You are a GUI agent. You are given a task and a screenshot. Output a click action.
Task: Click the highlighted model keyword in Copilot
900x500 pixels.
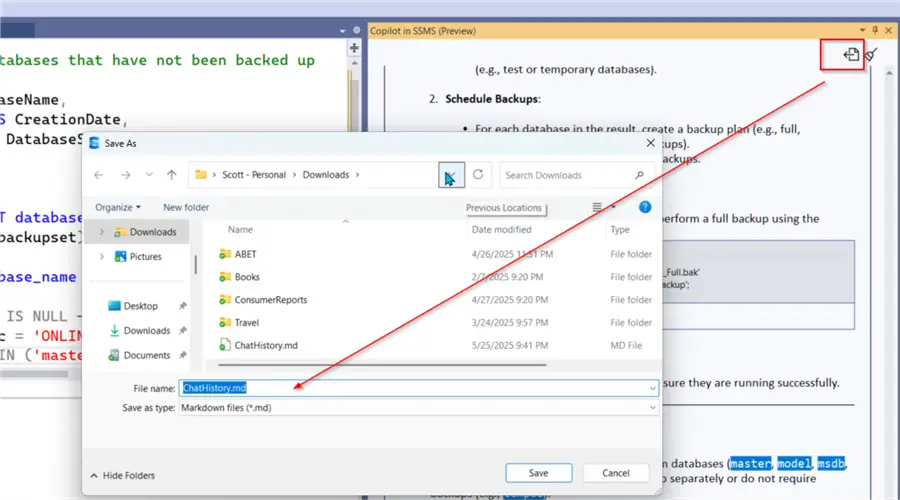(x=794, y=463)
